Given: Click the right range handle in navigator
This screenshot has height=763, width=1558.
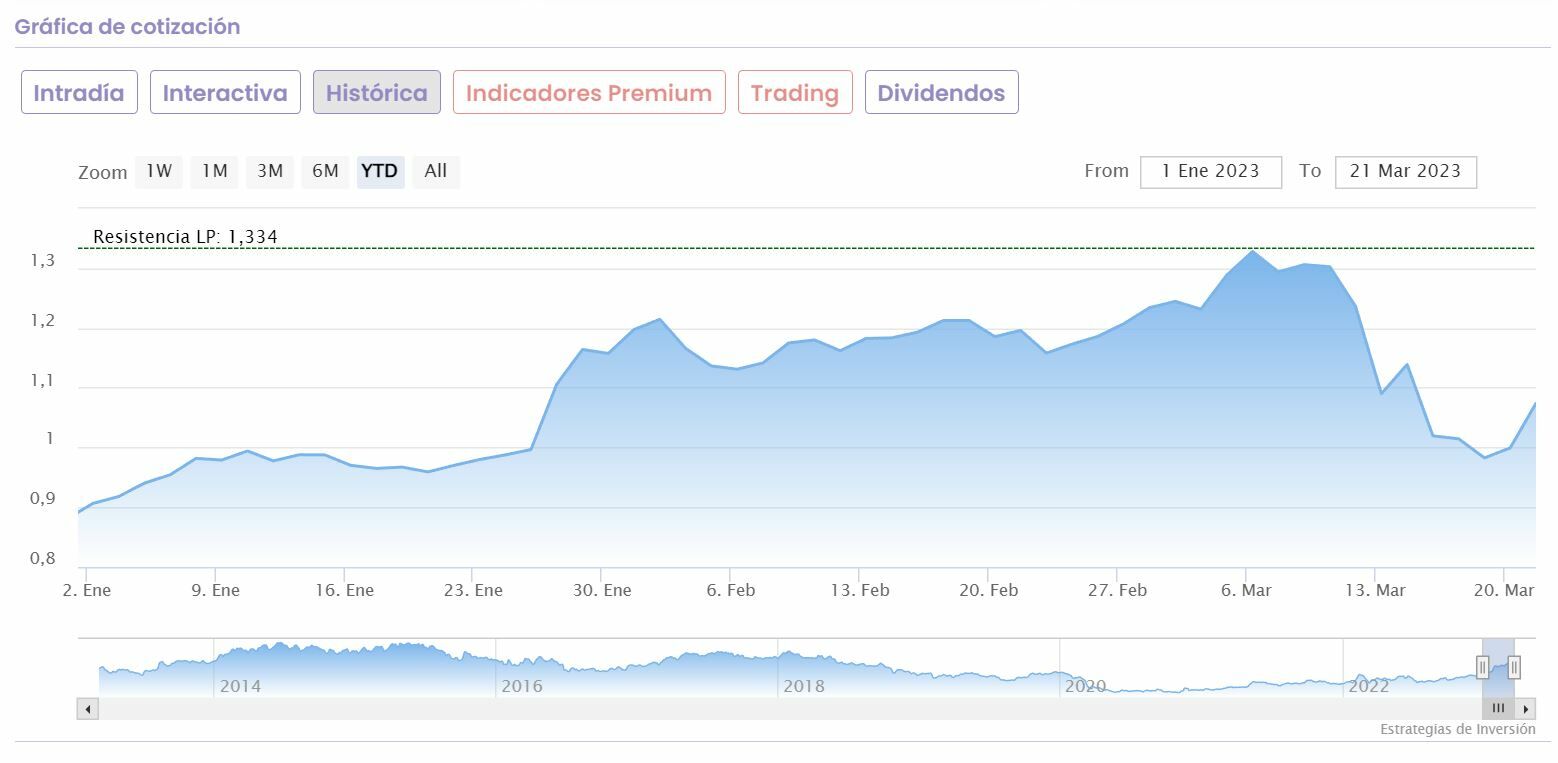Looking at the screenshot, I should tap(1514, 667).
